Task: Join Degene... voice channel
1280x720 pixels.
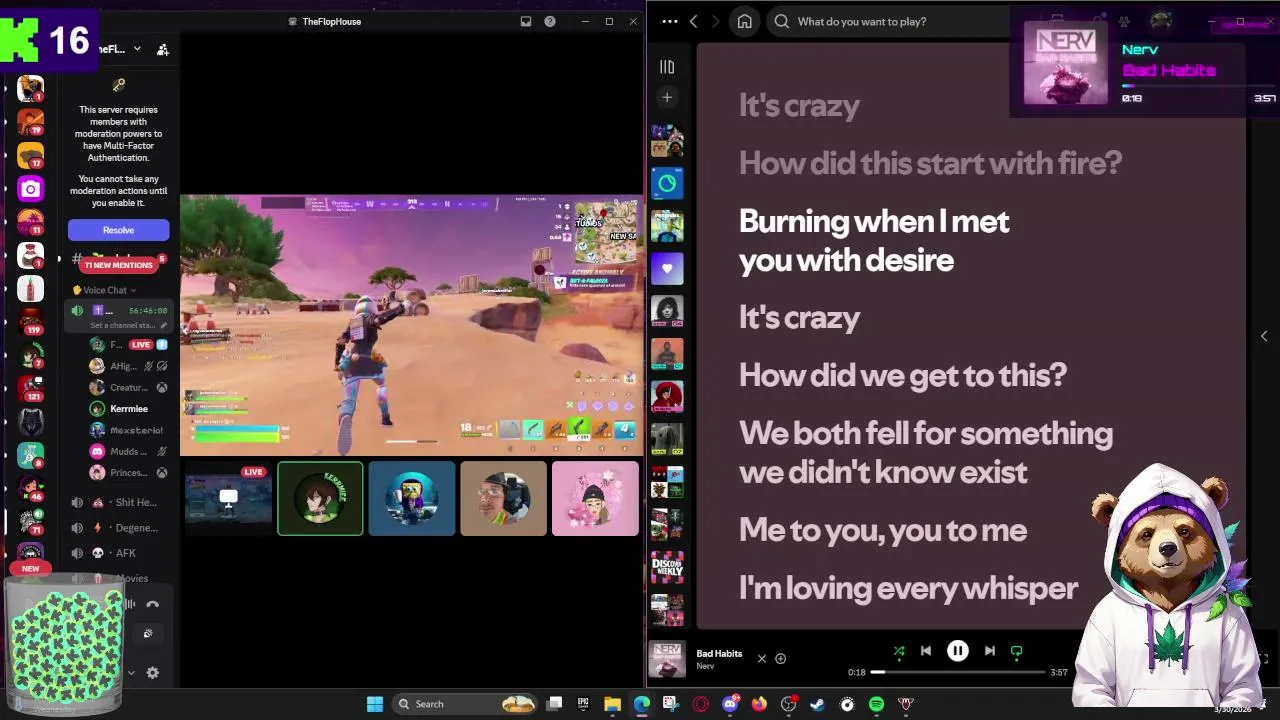Action: pyautogui.click(x=117, y=528)
